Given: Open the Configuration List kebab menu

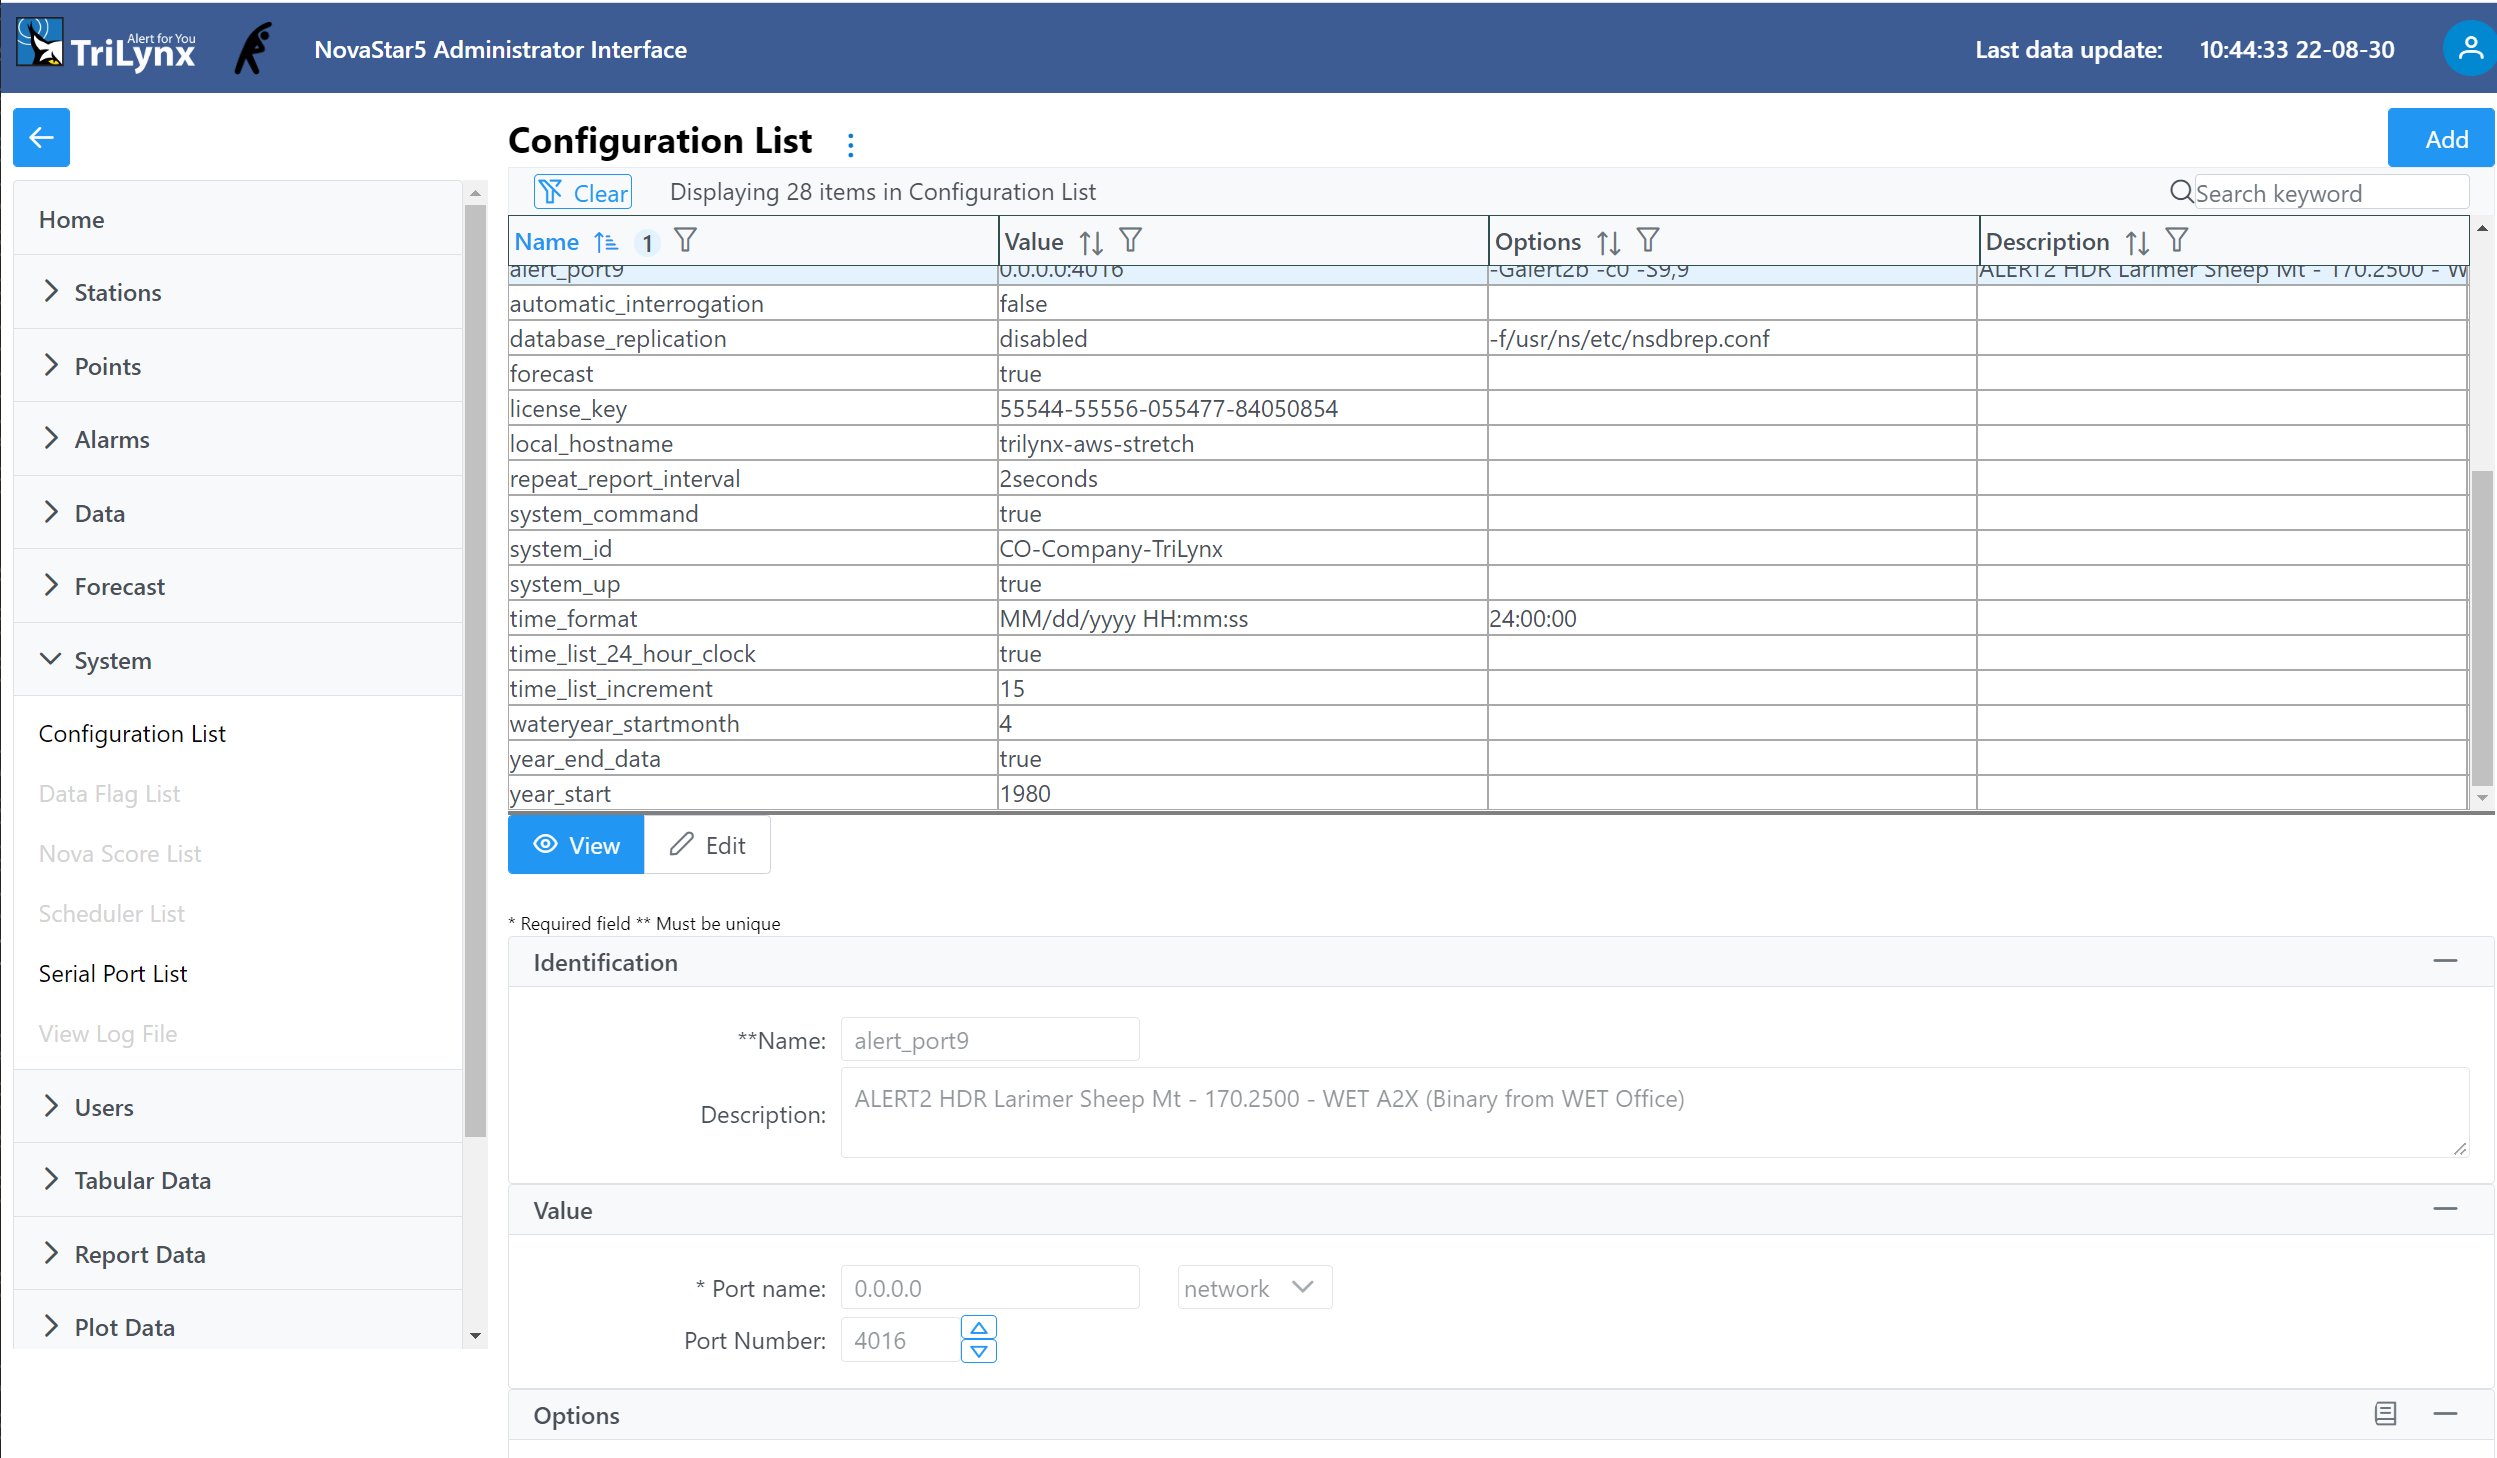Looking at the screenshot, I should (x=850, y=145).
